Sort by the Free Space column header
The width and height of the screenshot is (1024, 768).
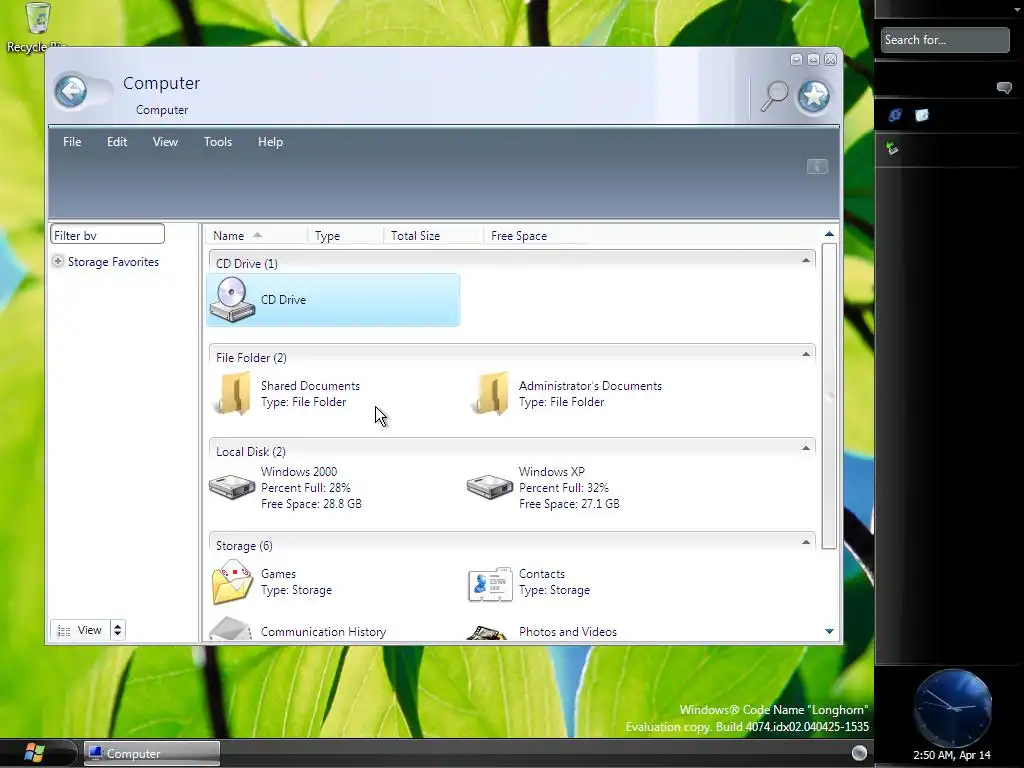[536, 236]
